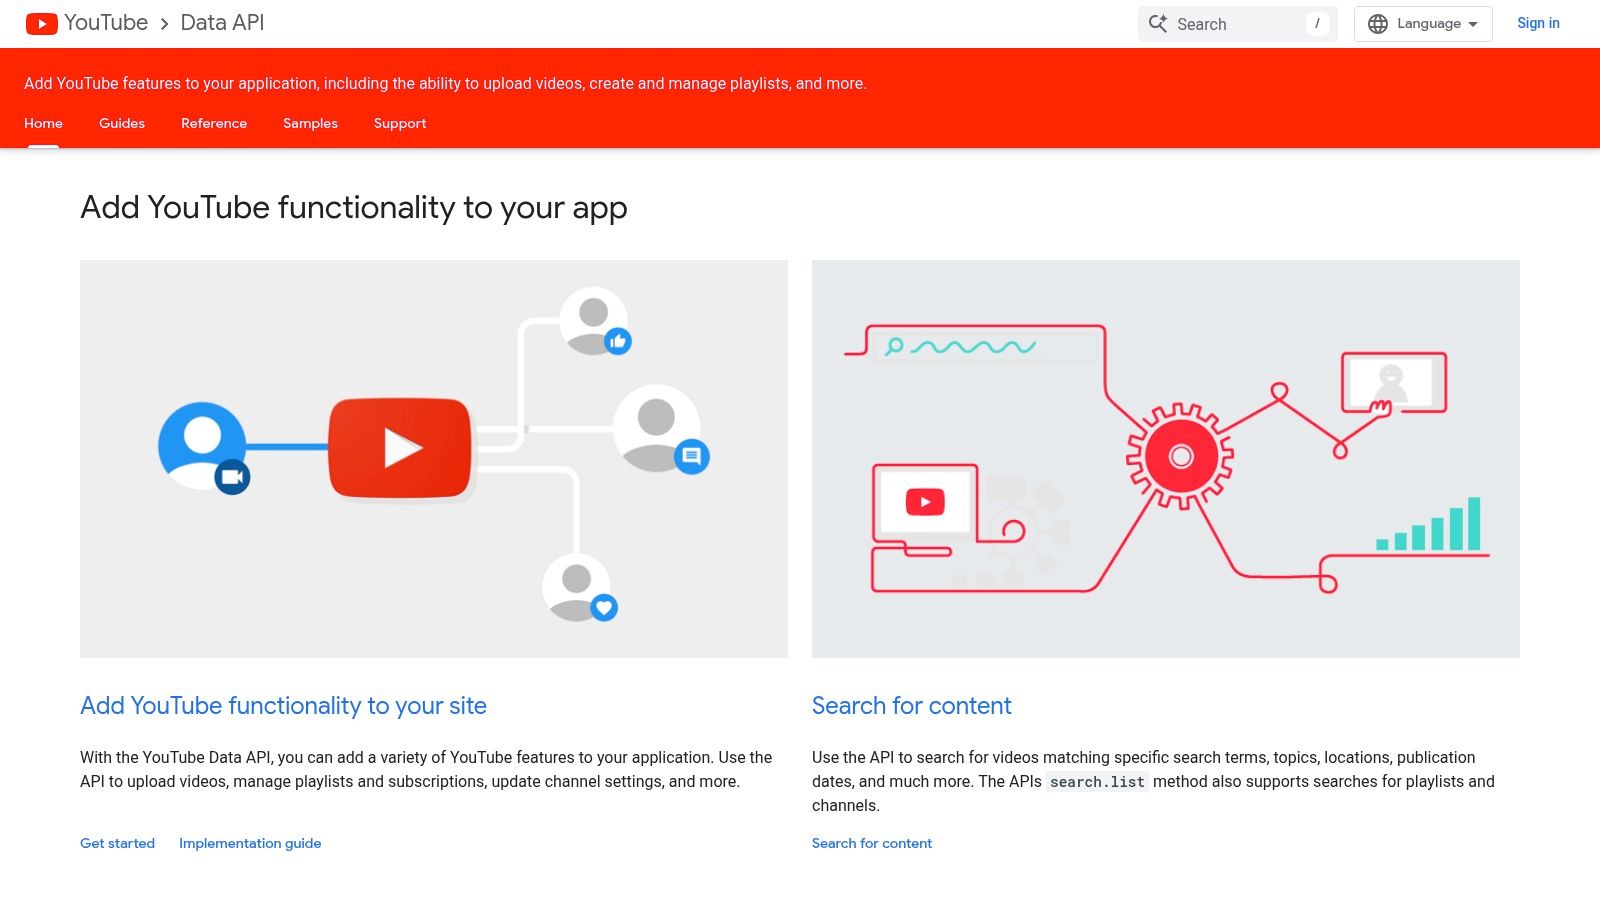Focus the Search input field
The height and width of the screenshot is (900, 1600).
(1237, 24)
